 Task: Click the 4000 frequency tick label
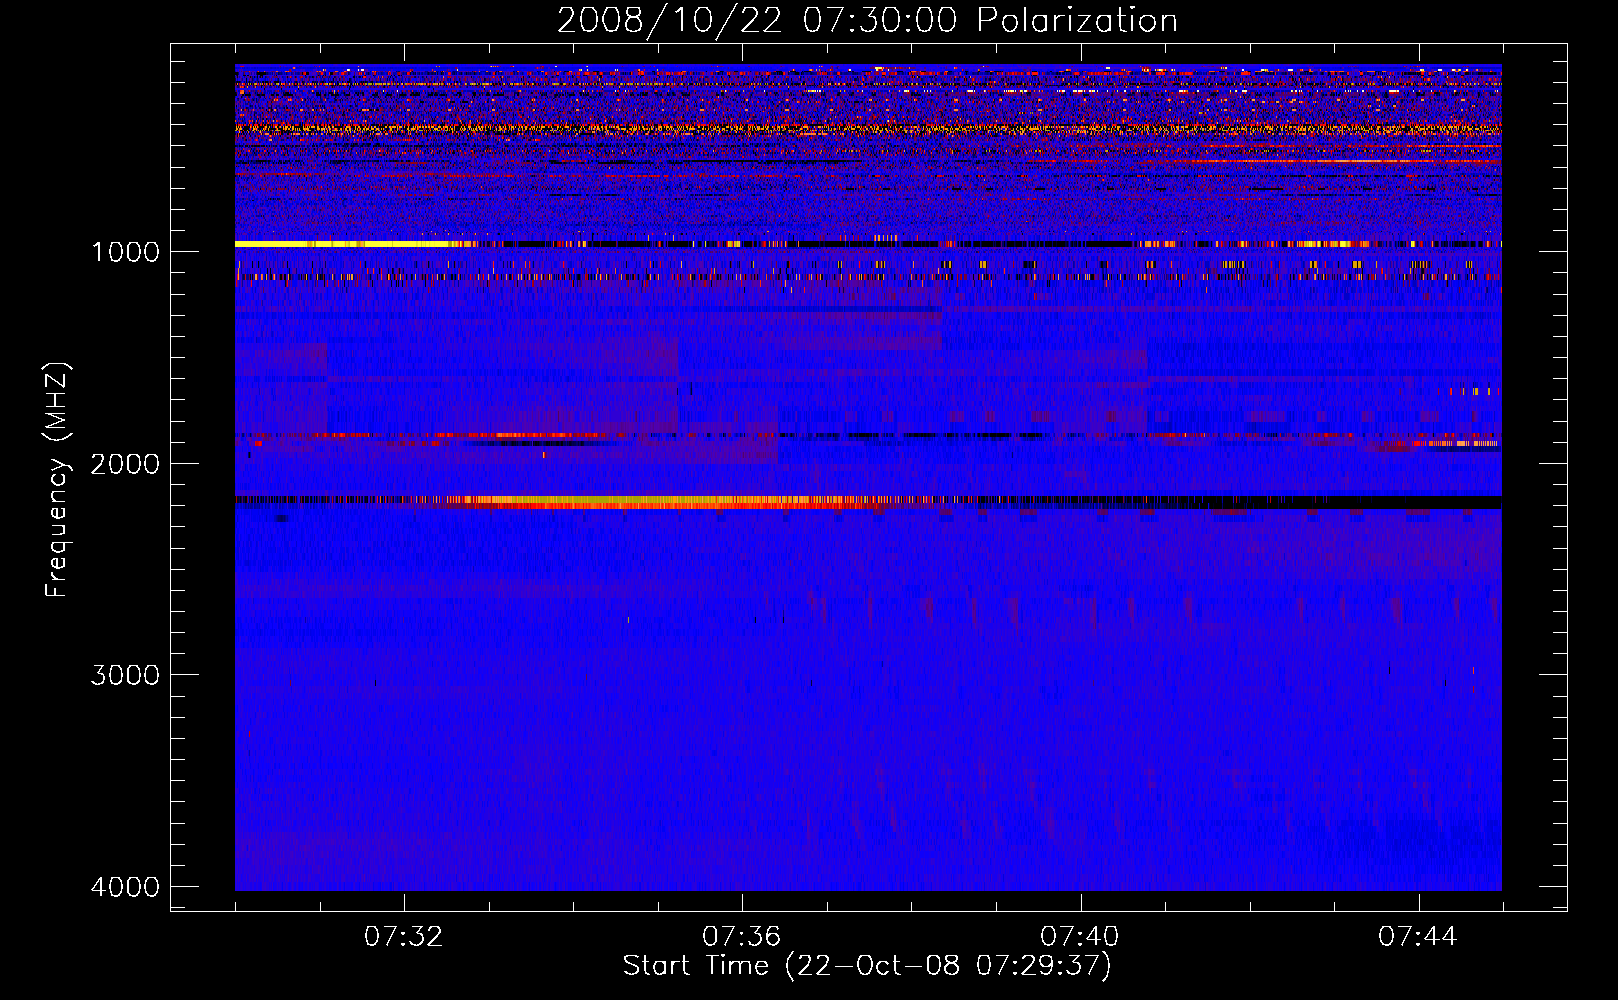click(125, 887)
